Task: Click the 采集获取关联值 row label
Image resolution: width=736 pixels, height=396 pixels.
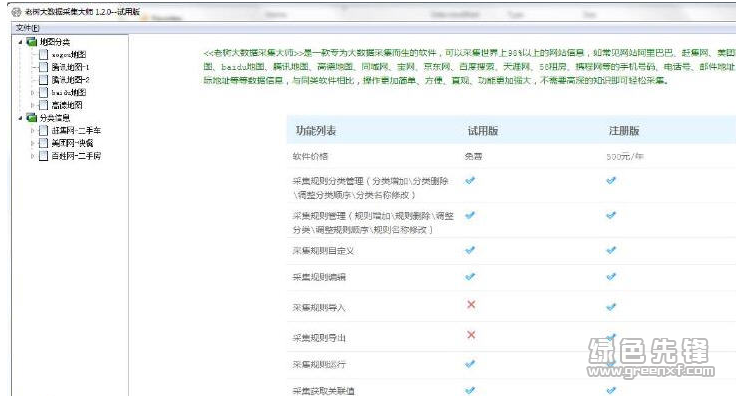Action: [323, 391]
